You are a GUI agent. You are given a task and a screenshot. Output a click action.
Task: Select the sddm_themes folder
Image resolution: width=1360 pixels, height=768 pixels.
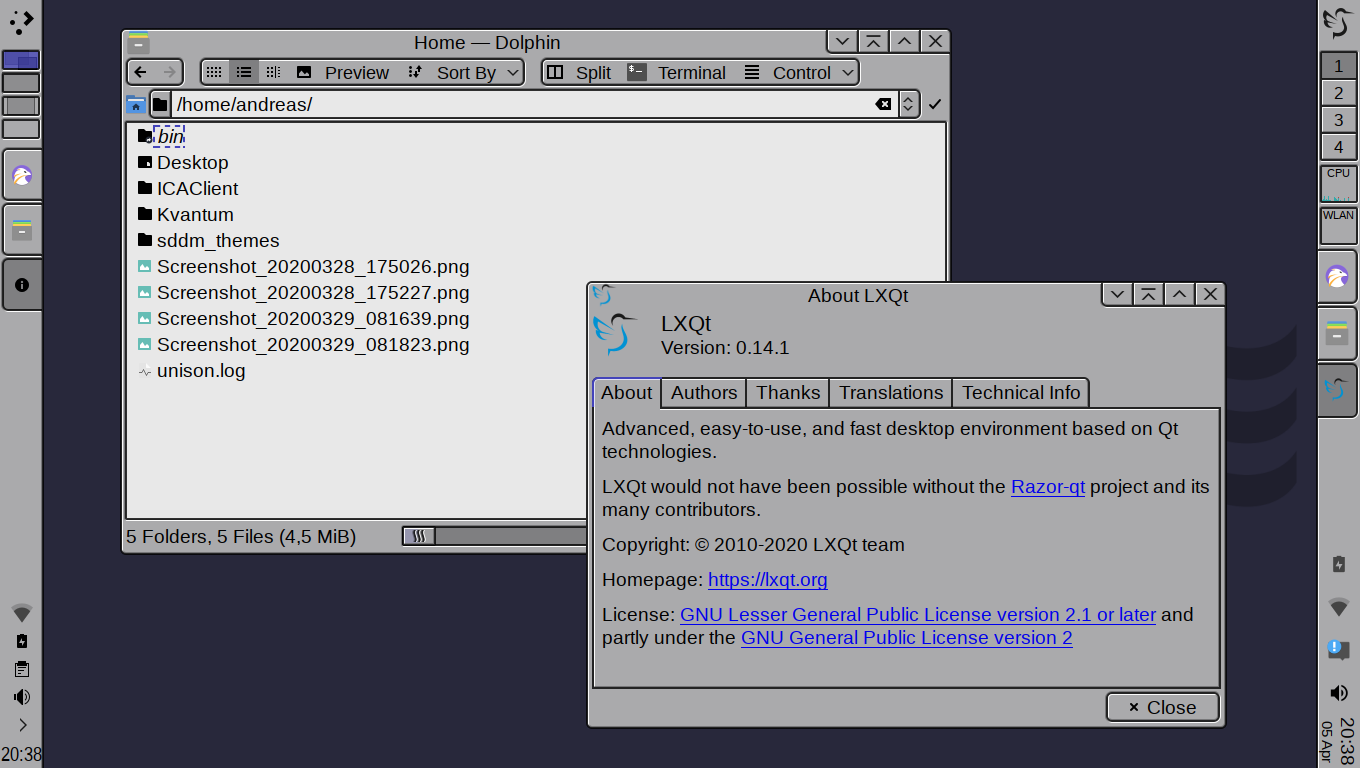pos(208,240)
